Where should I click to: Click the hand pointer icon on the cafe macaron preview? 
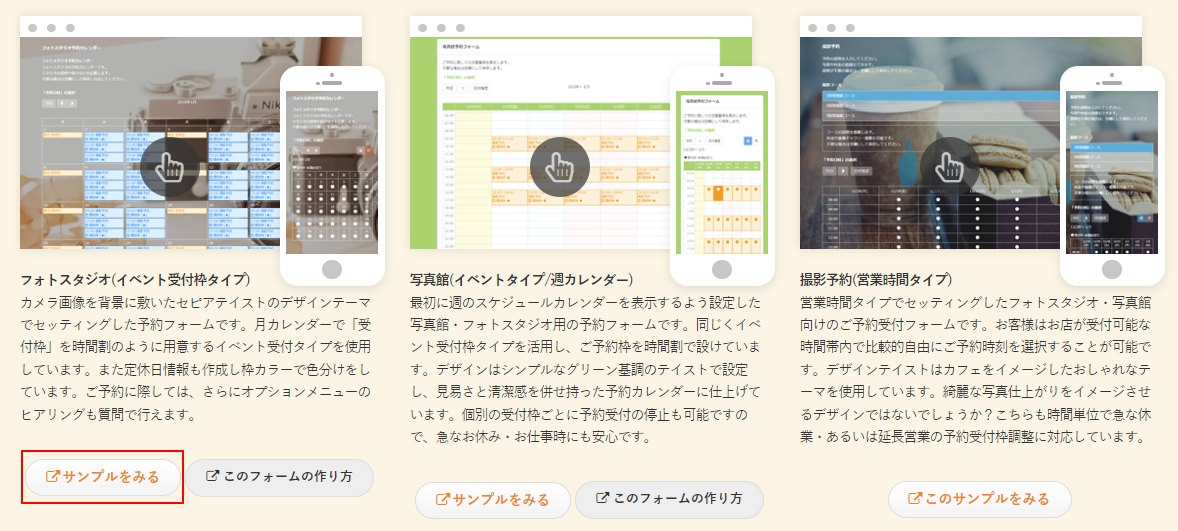point(949,166)
